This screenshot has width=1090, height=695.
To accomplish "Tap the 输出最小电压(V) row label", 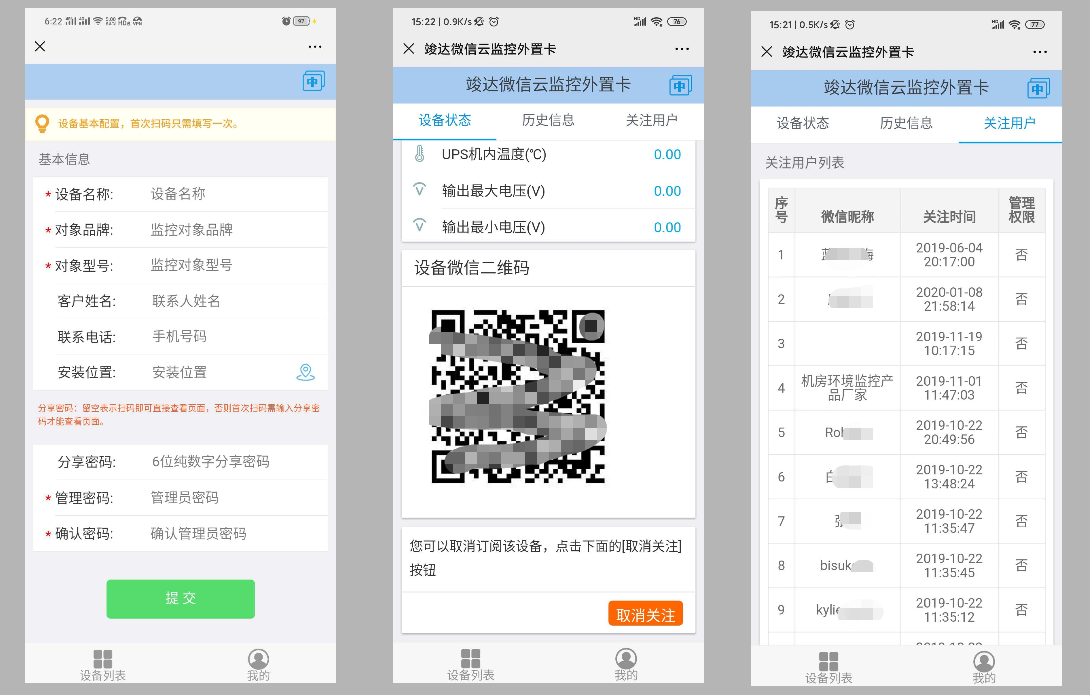I will tap(494, 227).
